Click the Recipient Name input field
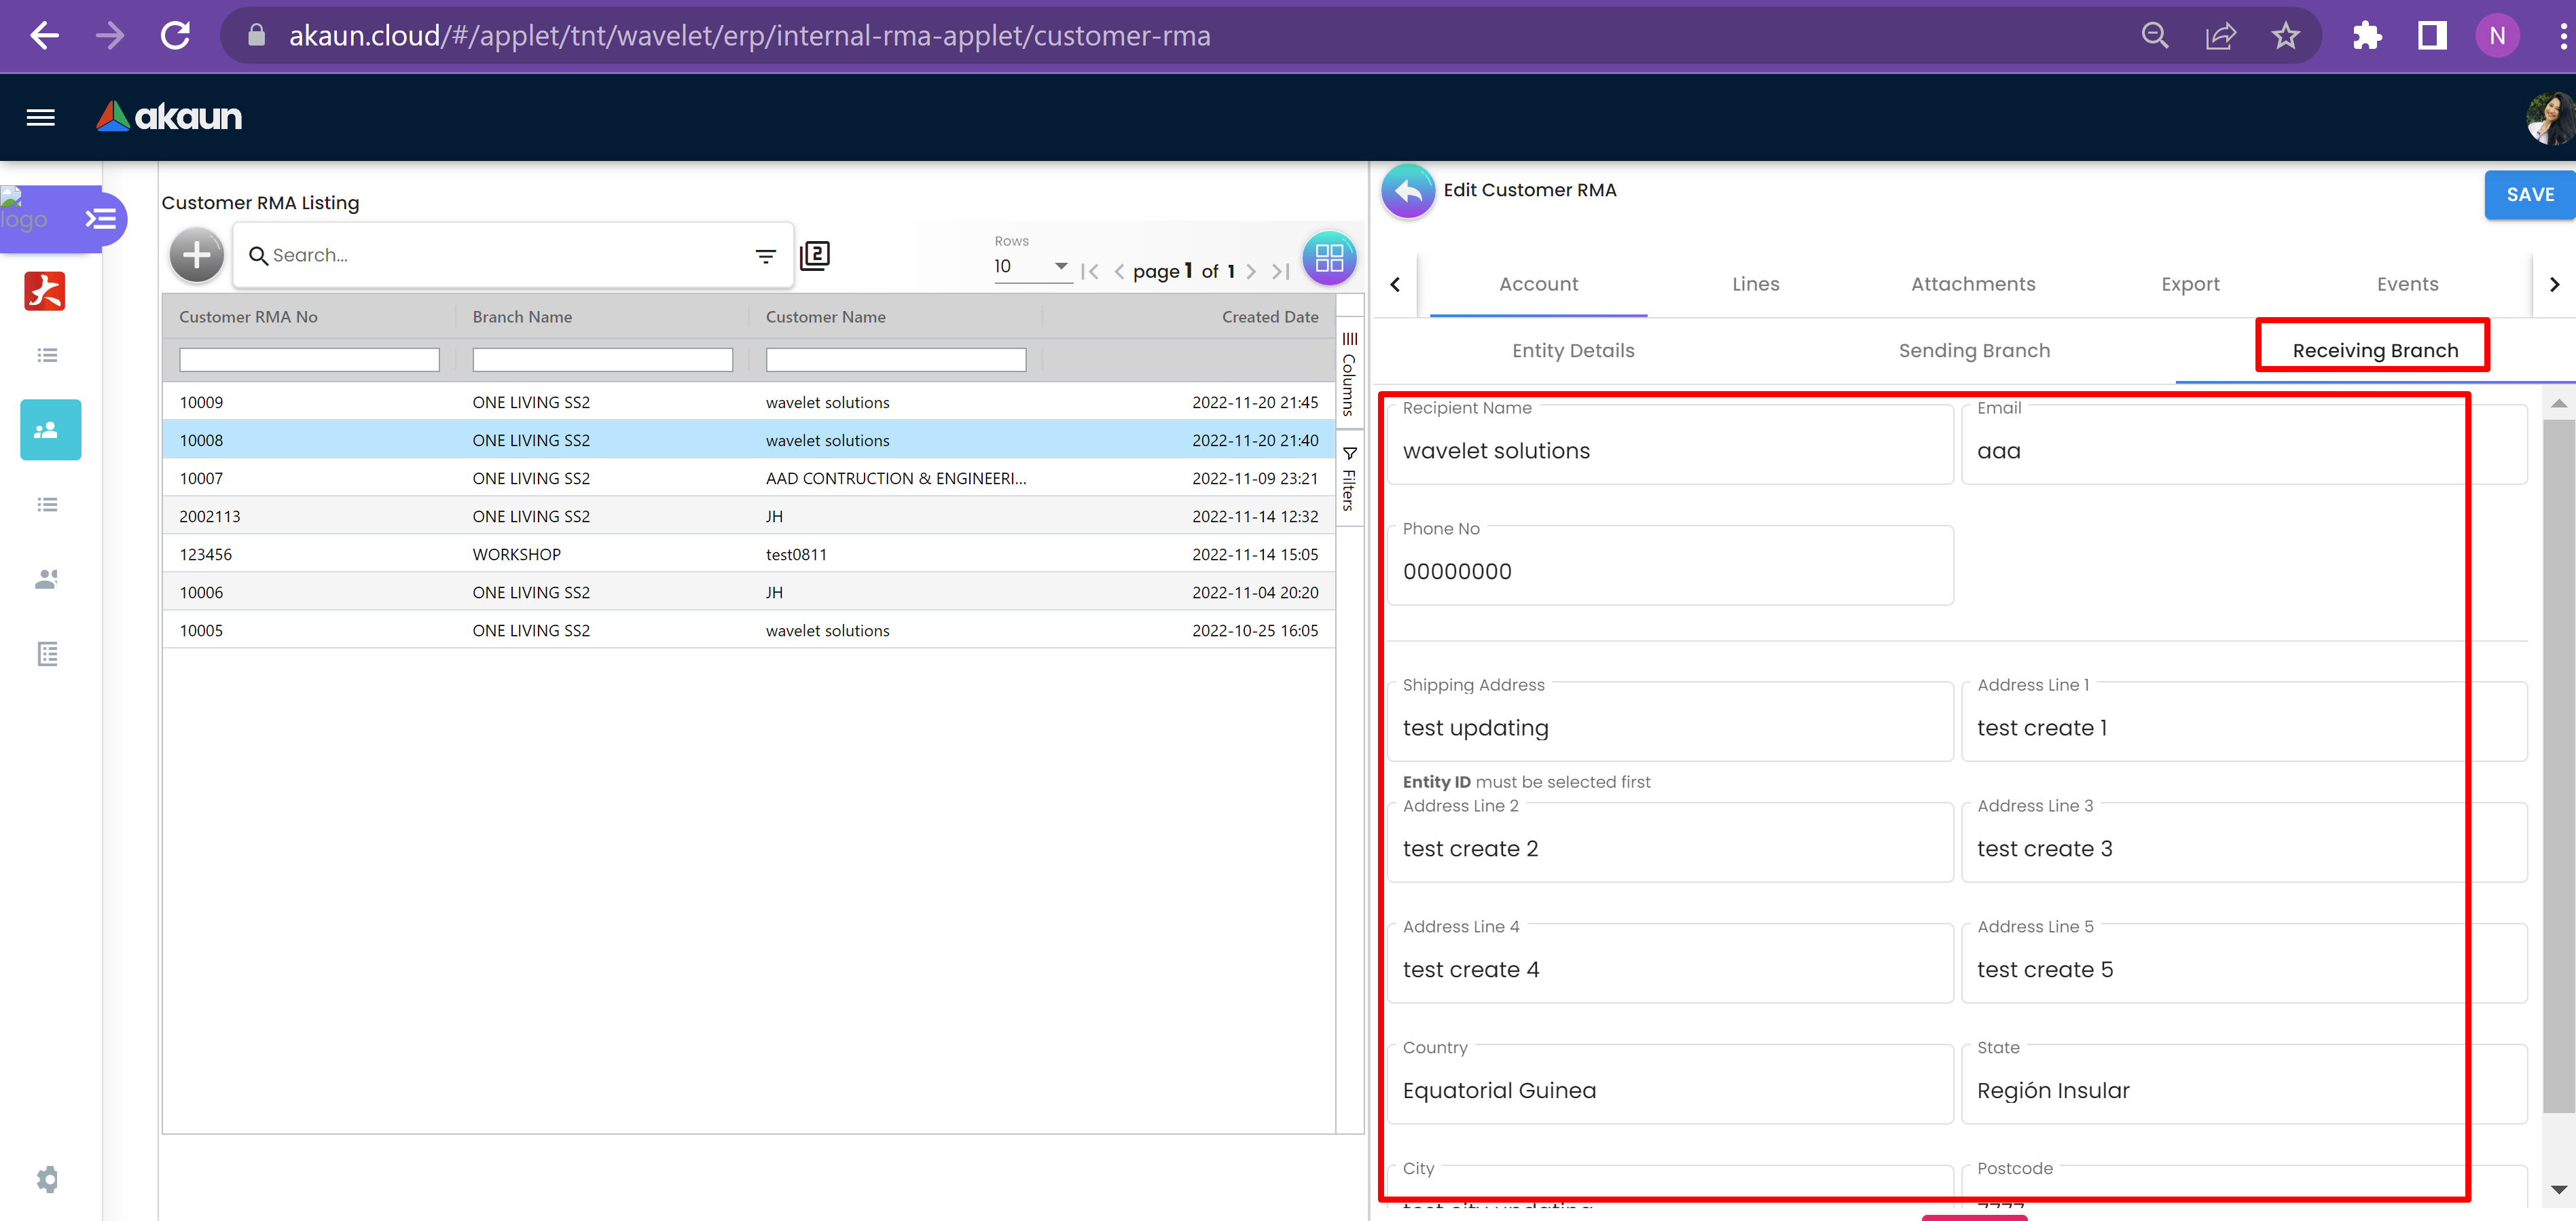The image size is (2576, 1221). 1669,451
